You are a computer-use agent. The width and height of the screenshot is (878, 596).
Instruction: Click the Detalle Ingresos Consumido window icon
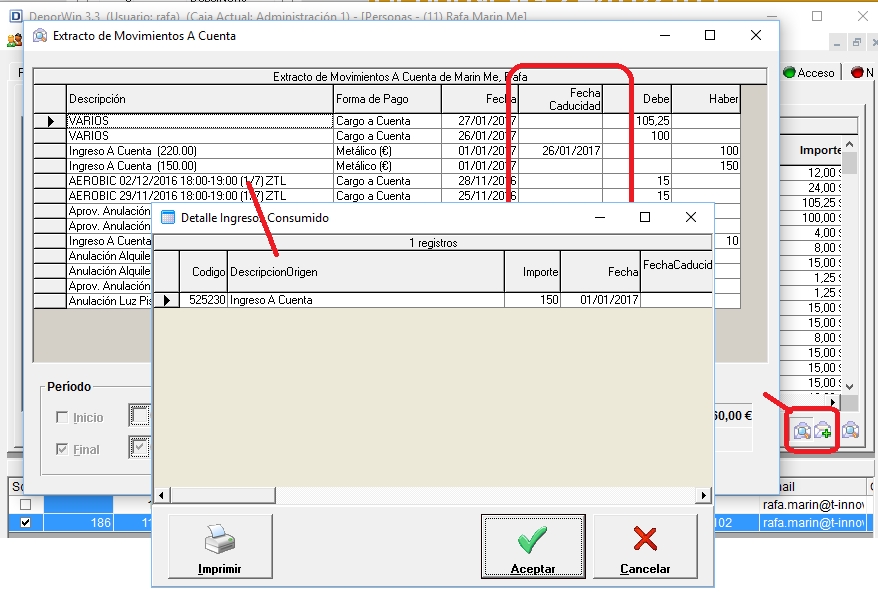coord(168,217)
